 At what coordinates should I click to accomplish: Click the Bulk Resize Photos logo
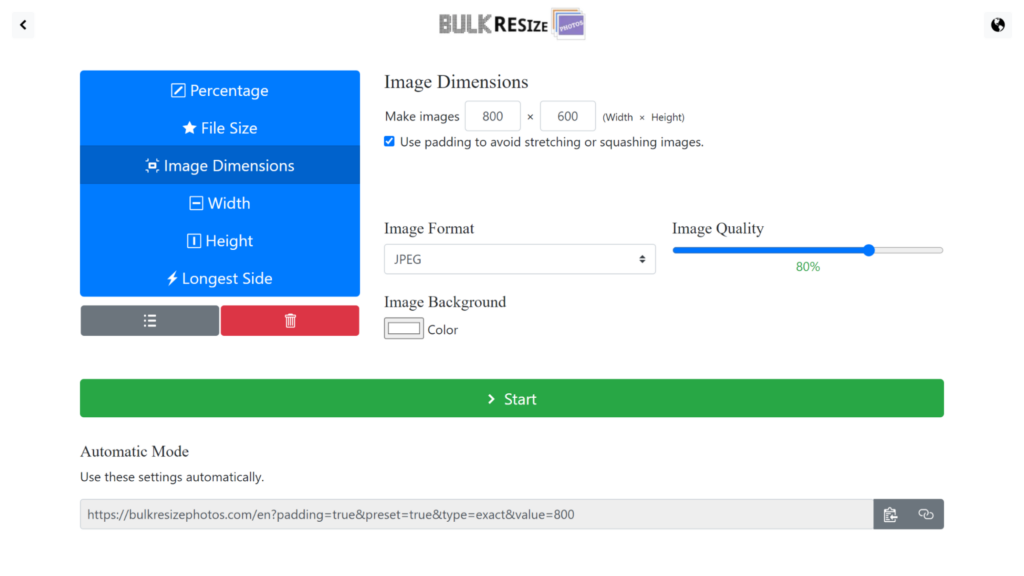coord(512,24)
